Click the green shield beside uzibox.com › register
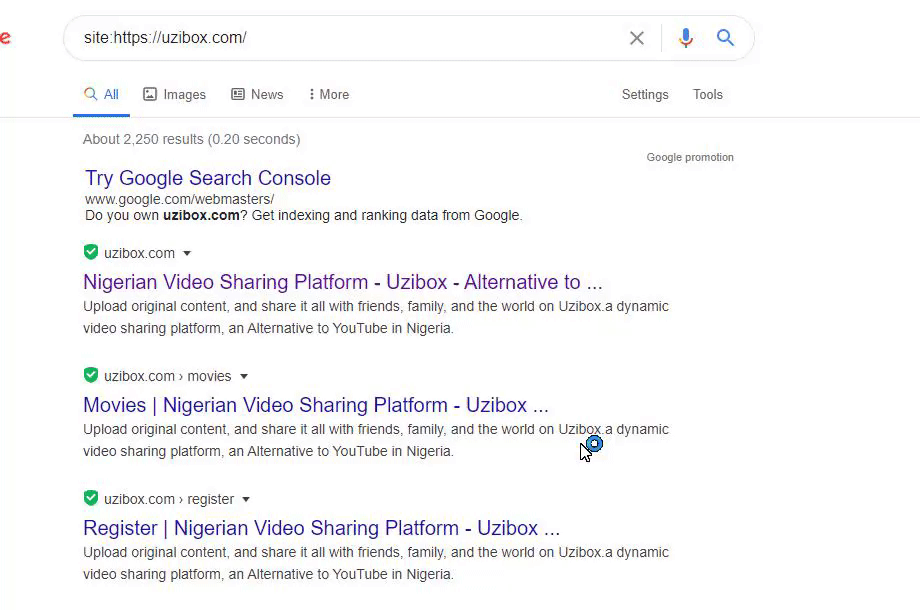The height and width of the screenshot is (610, 920). pyautogui.click(x=91, y=498)
